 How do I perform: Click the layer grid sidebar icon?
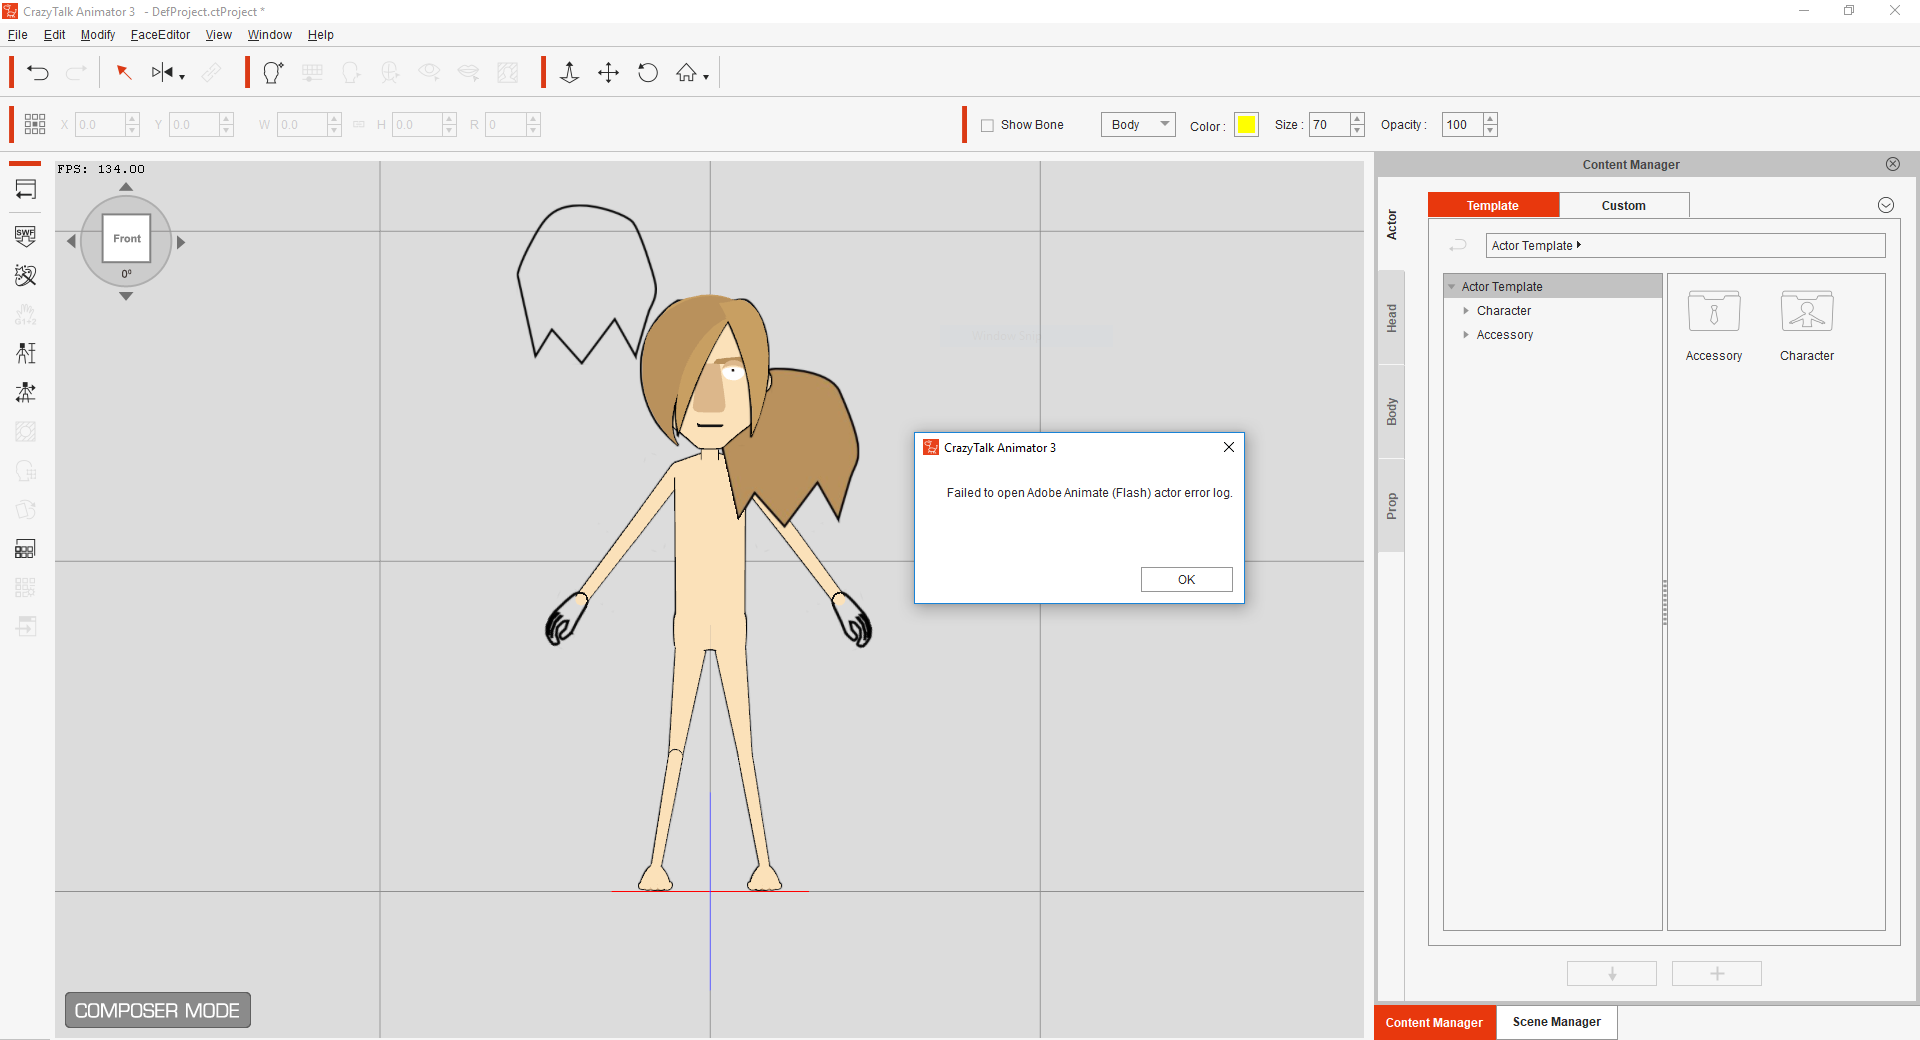[26, 549]
